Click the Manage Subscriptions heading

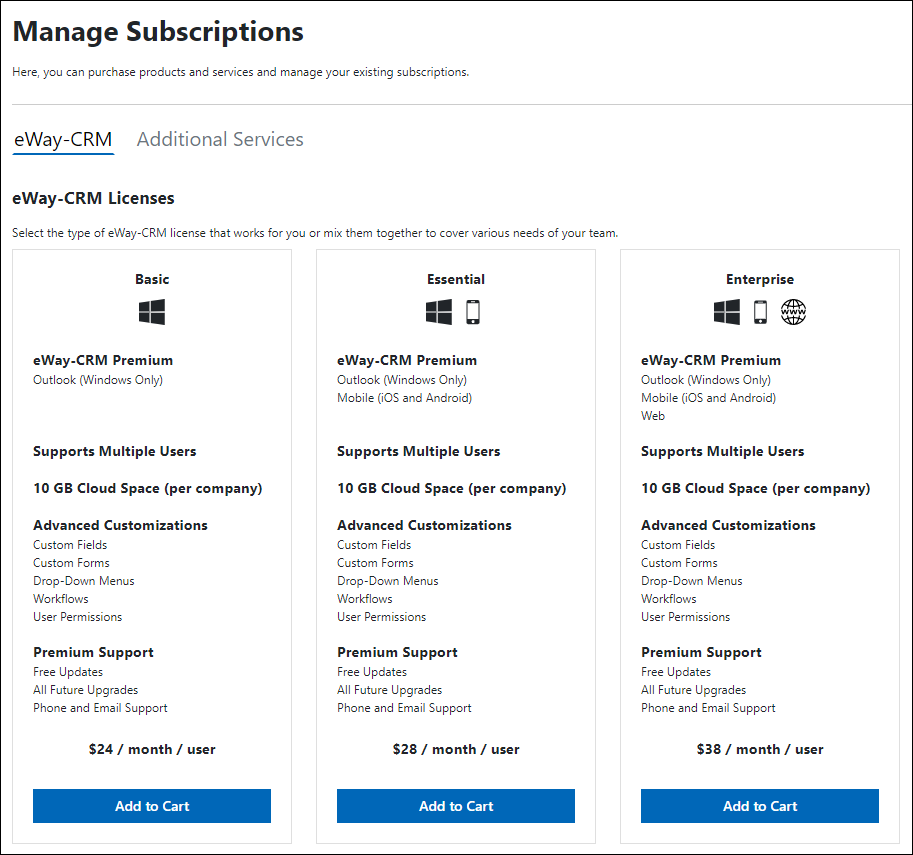pyautogui.click(x=158, y=31)
